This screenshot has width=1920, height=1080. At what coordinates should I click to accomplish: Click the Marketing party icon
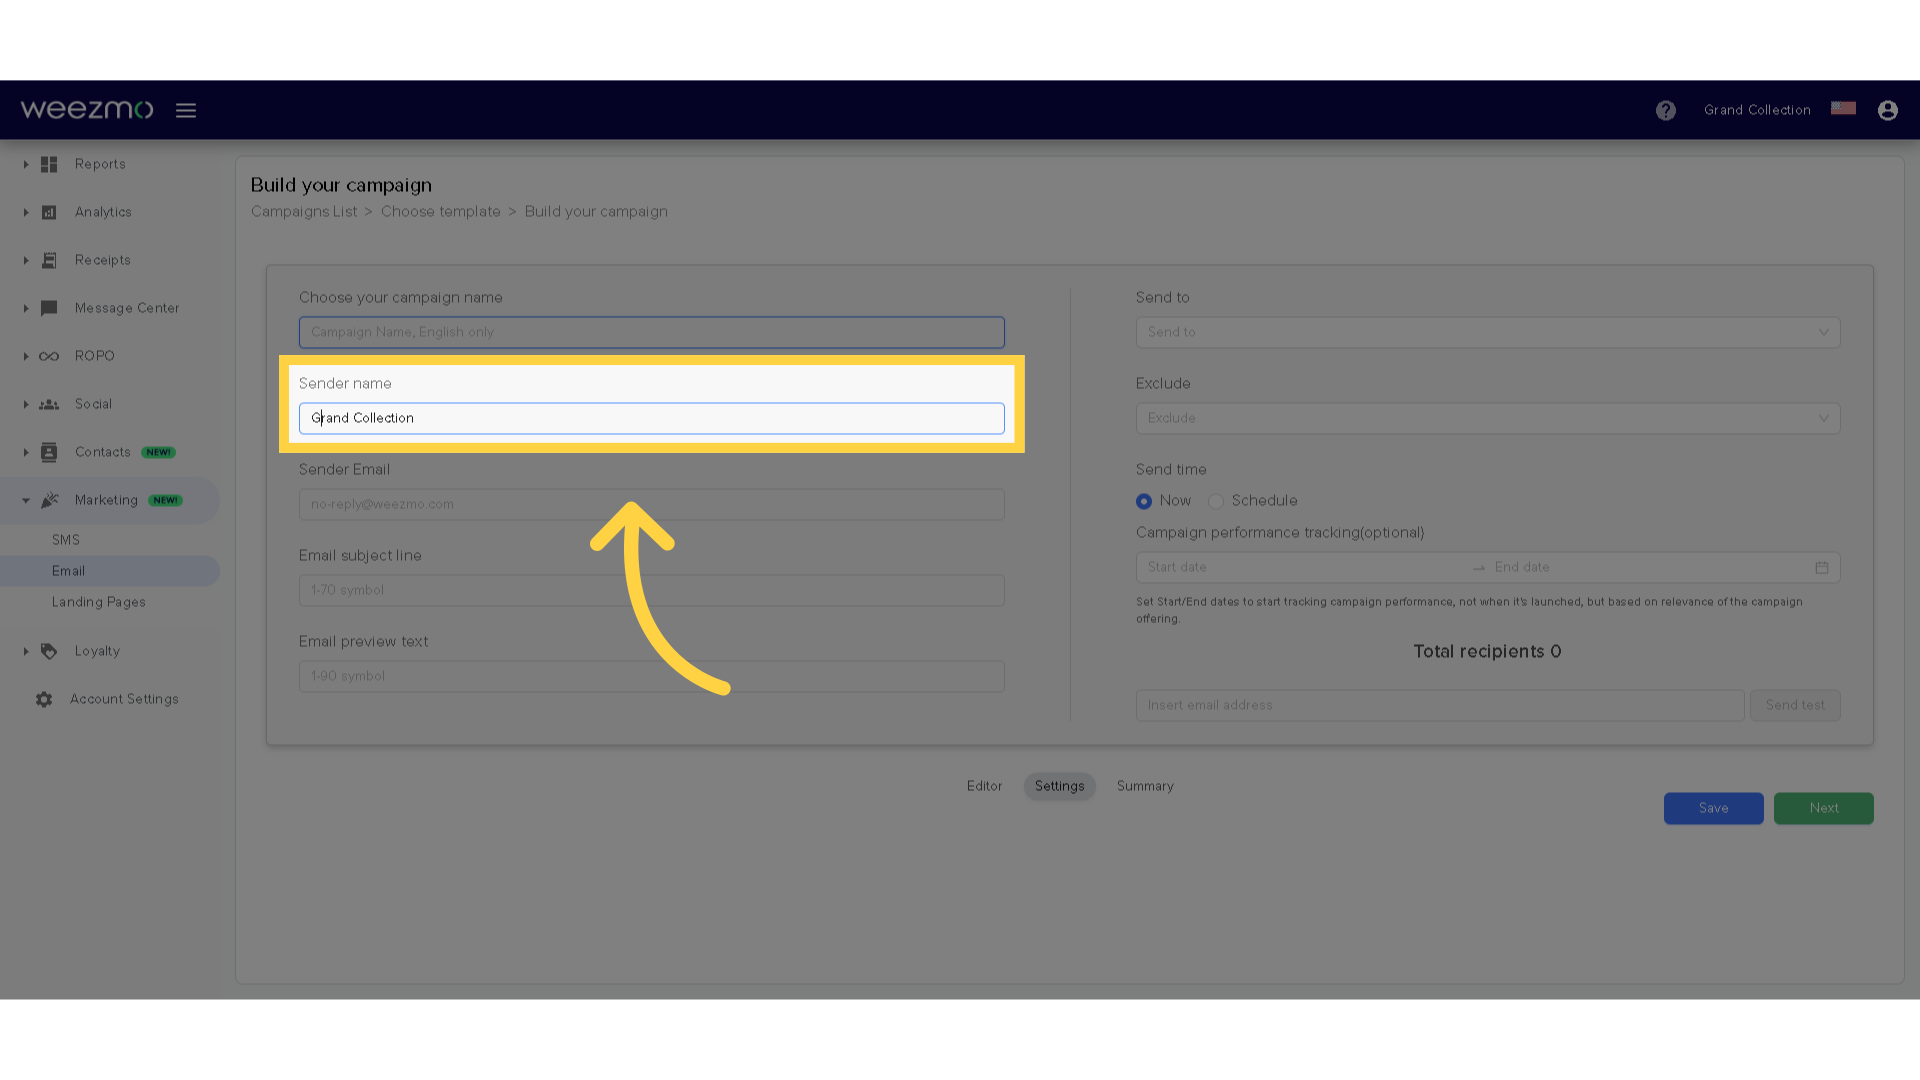(50, 500)
